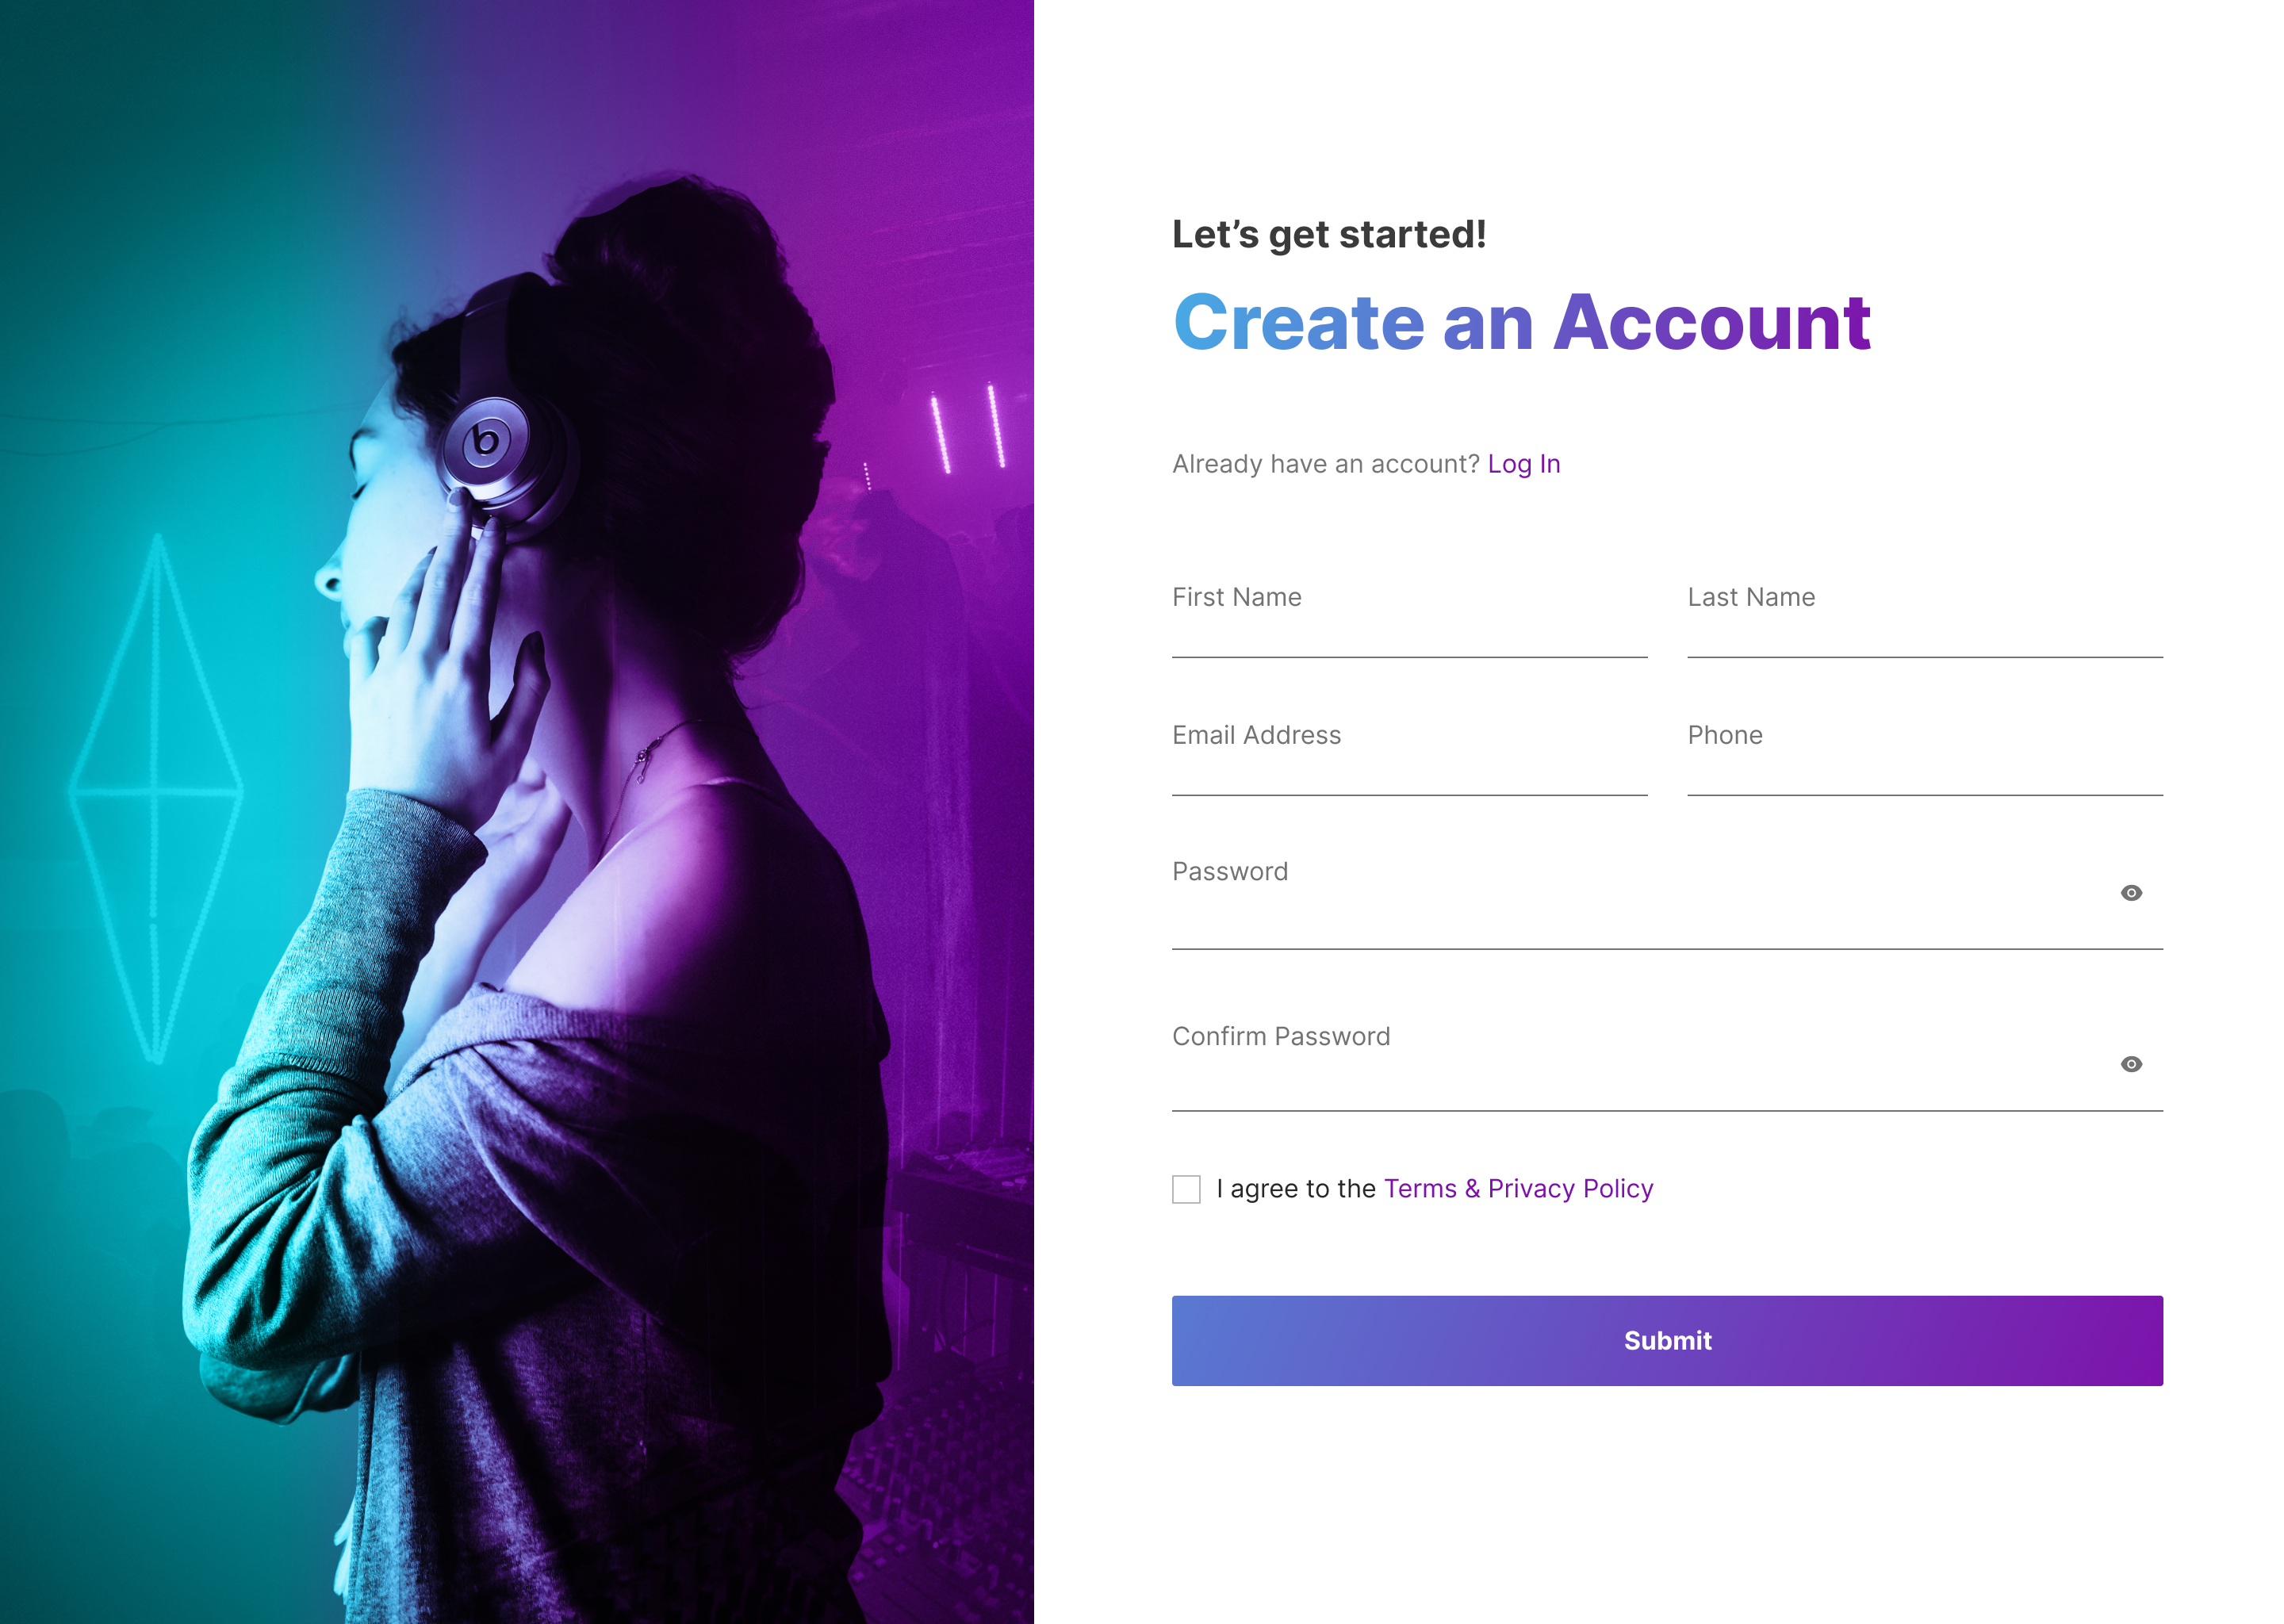2284x1624 pixels.
Task: Click the Let's get started! text
Action: (x=1329, y=235)
